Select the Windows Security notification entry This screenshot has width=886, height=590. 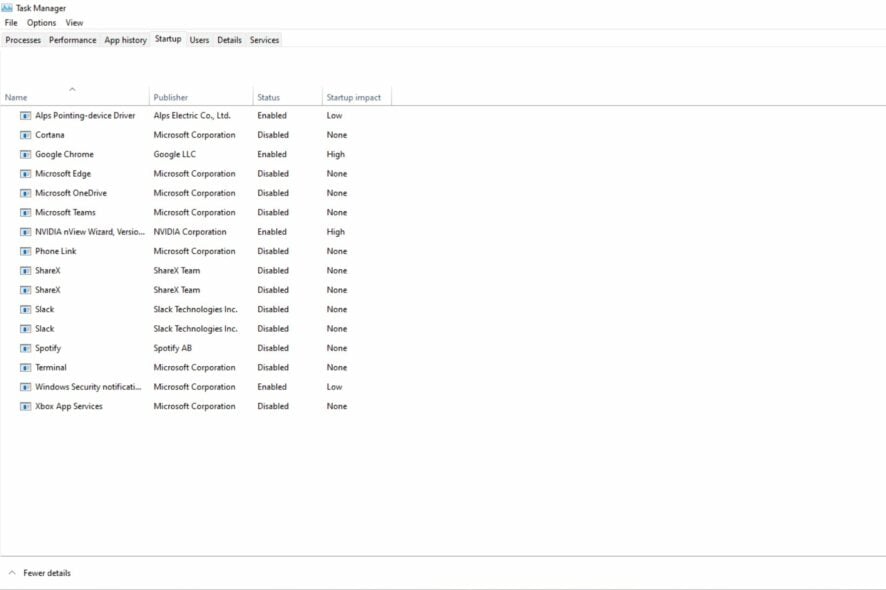[88, 387]
